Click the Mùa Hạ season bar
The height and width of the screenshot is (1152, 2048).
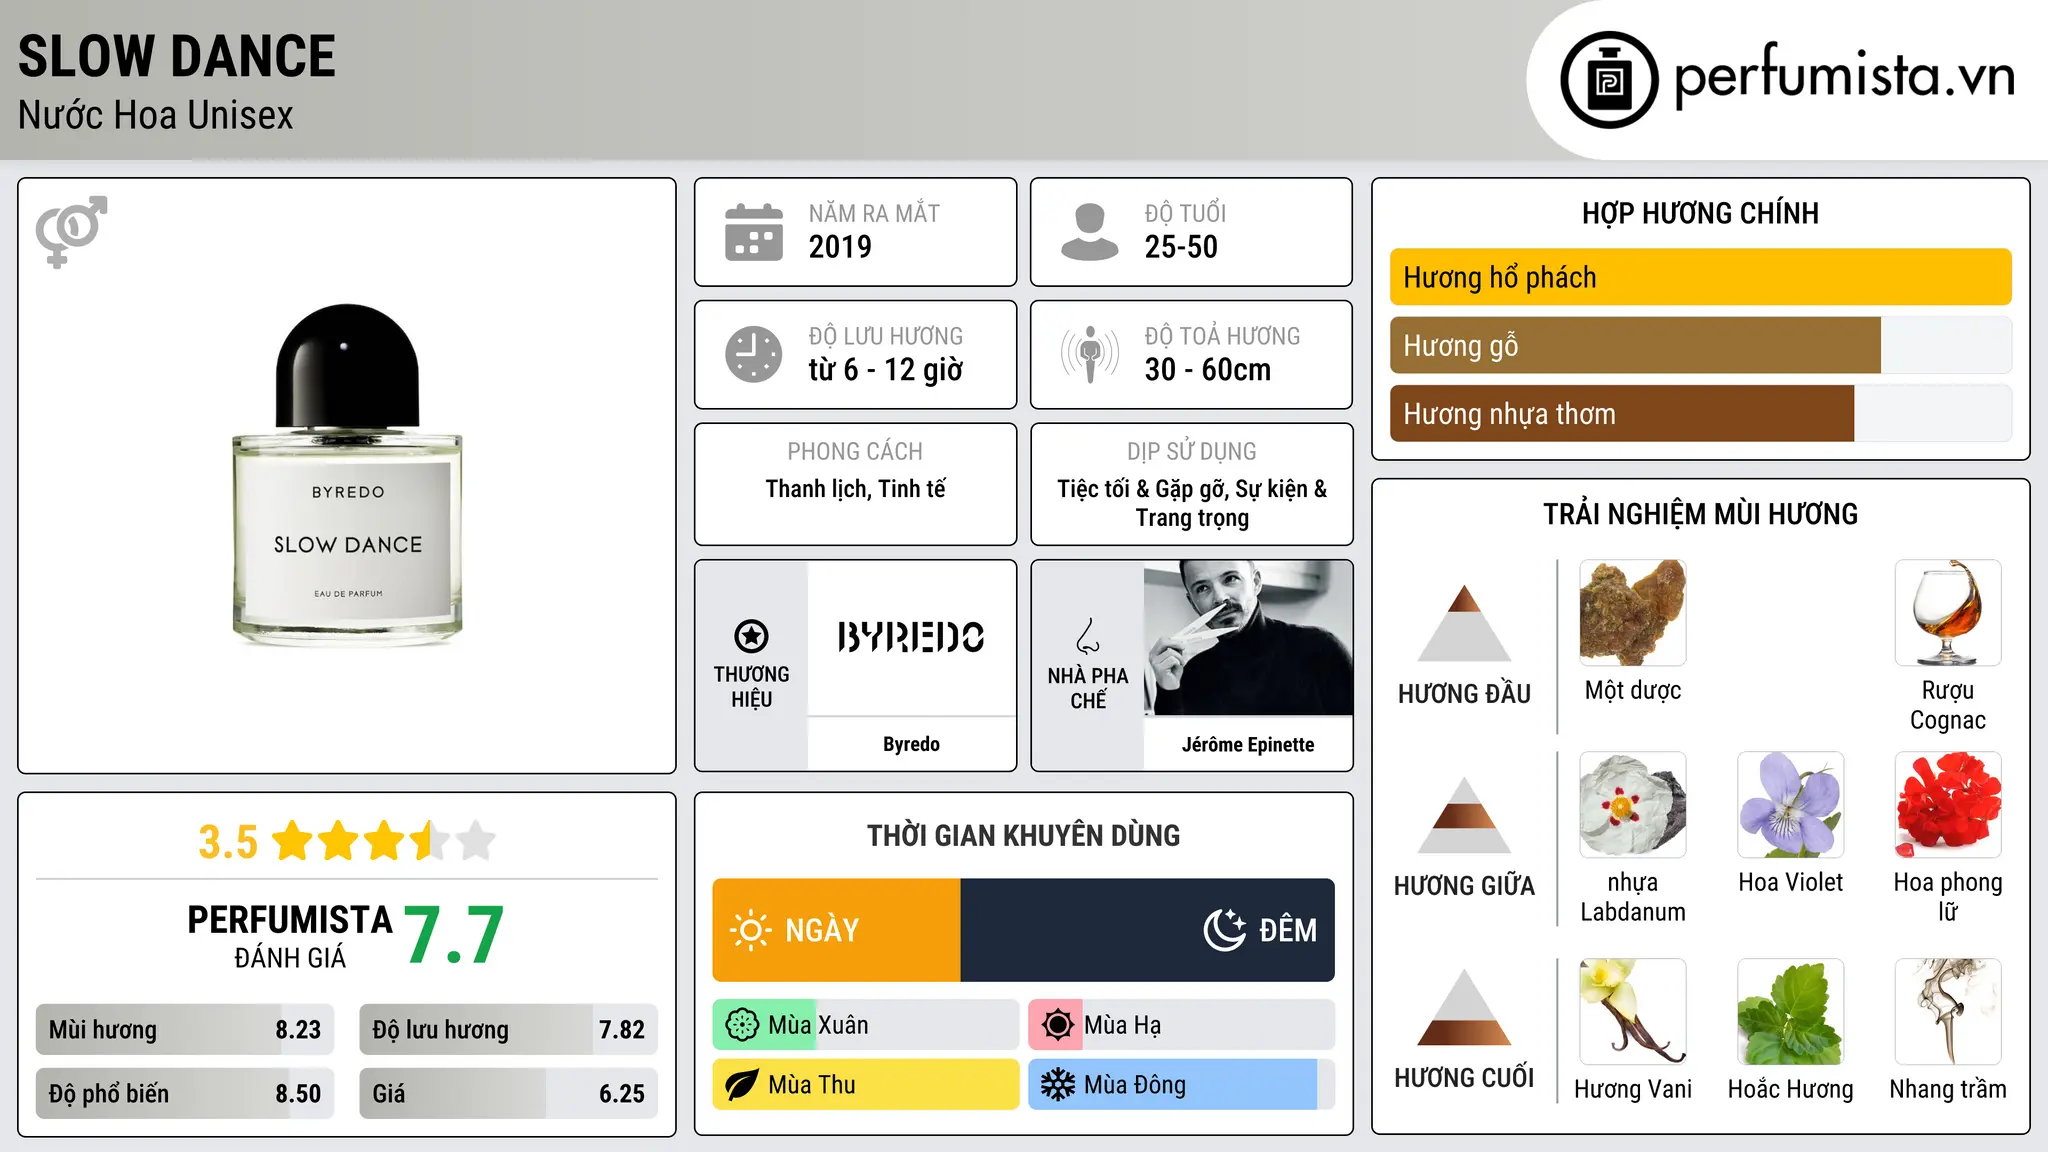point(1182,1025)
